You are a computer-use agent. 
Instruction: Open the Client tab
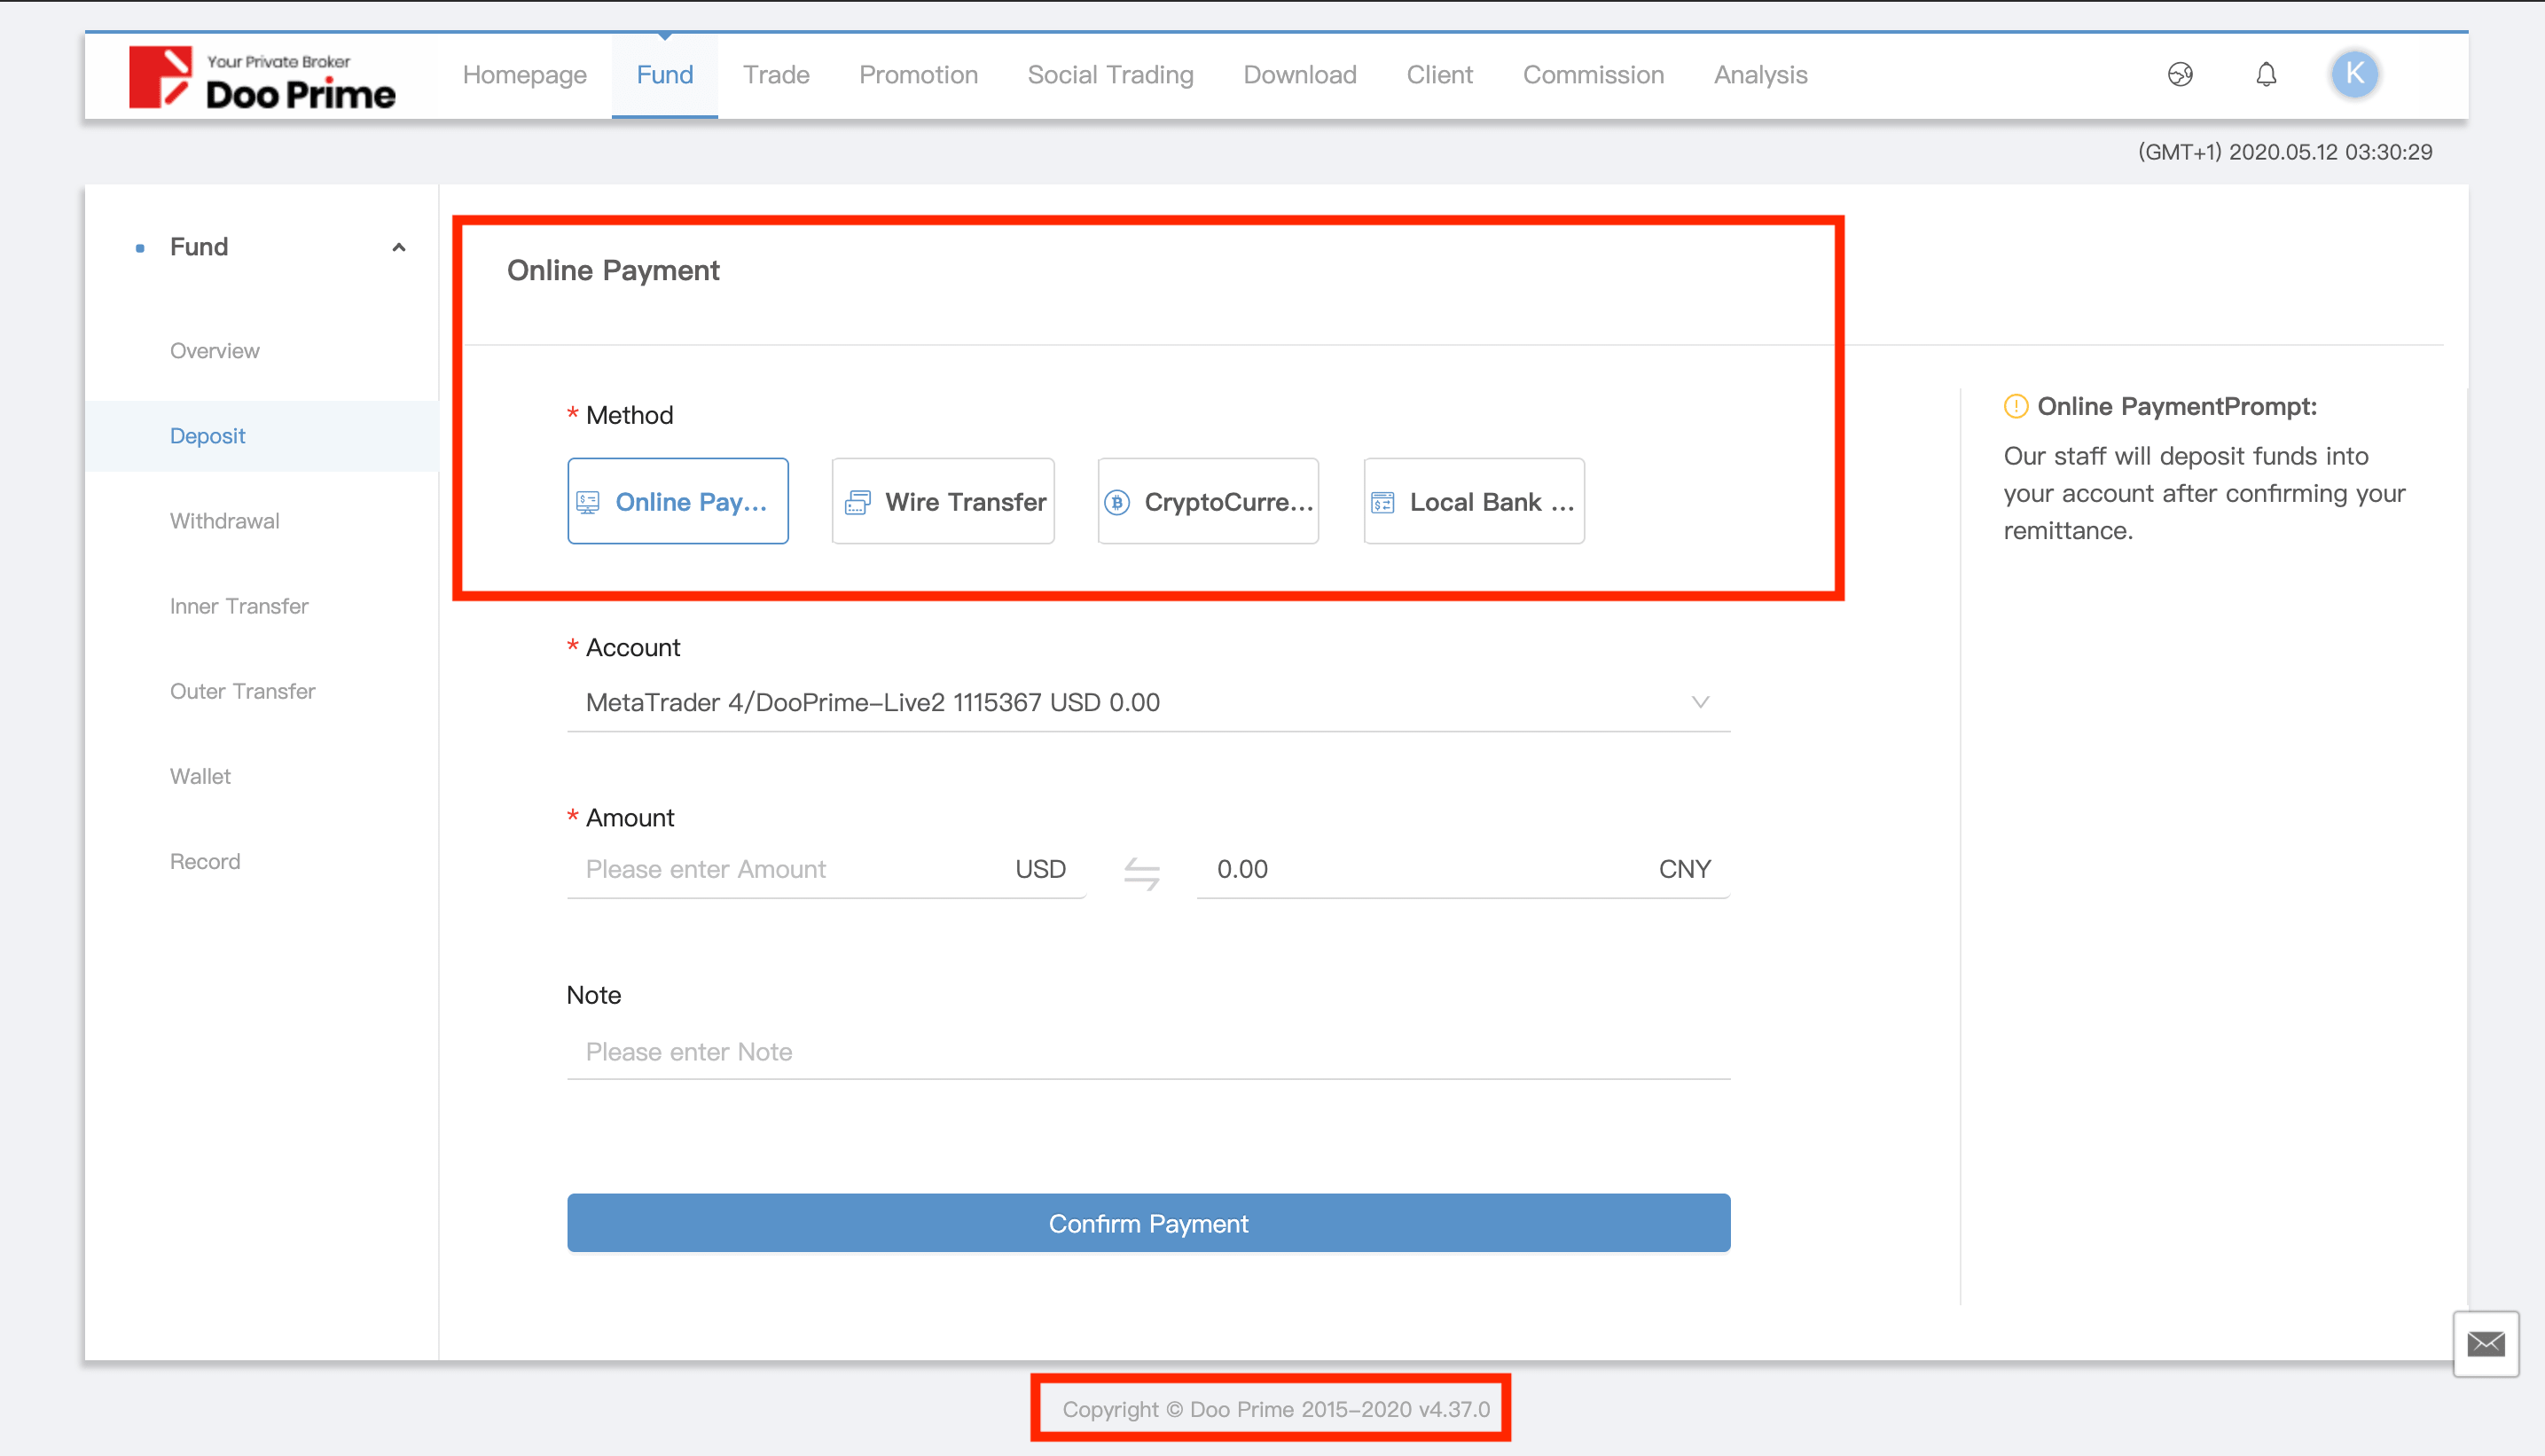pyautogui.click(x=1439, y=75)
